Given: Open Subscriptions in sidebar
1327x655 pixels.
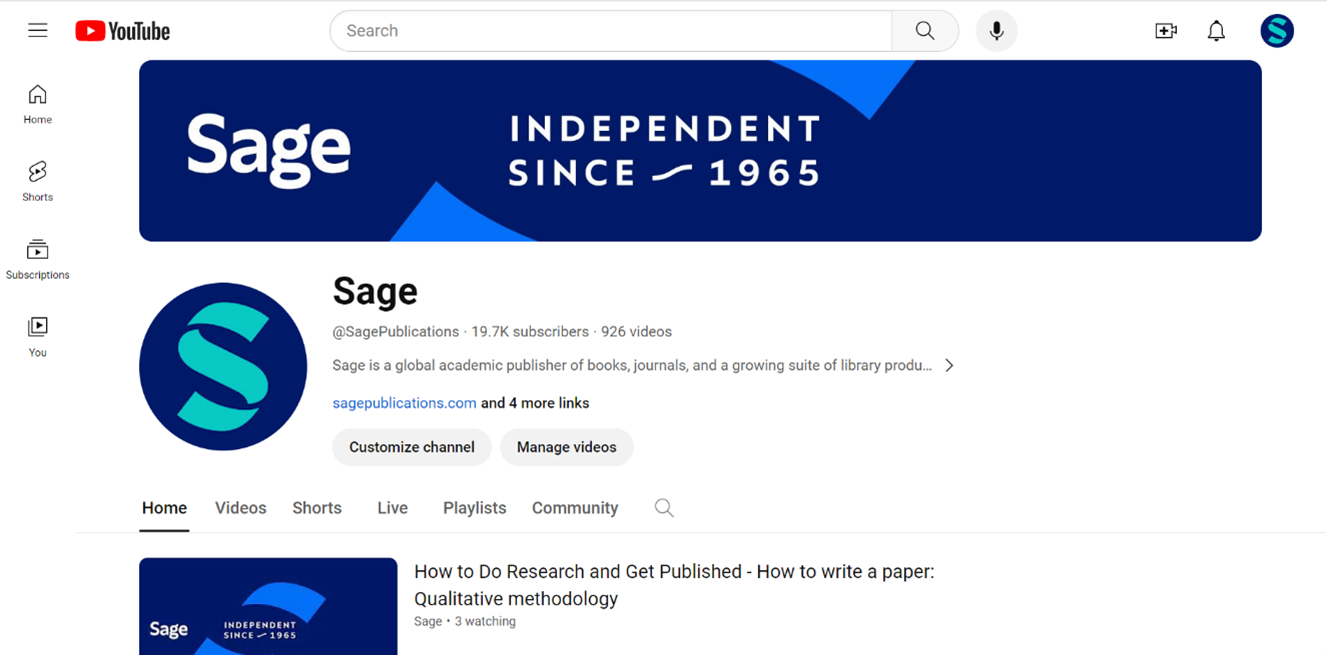Looking at the screenshot, I should (38, 259).
